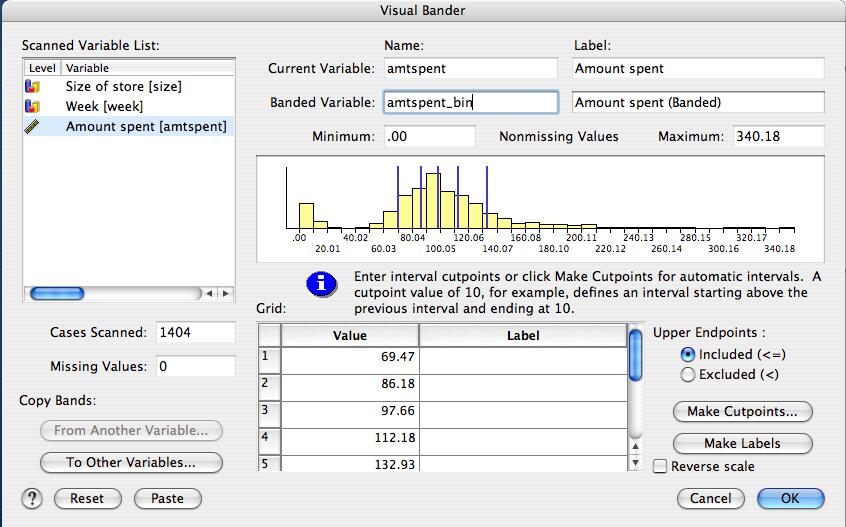Viewport: 846px width, 527px height.
Task: Click row header number 4 in grid
Action: [x=269, y=442]
